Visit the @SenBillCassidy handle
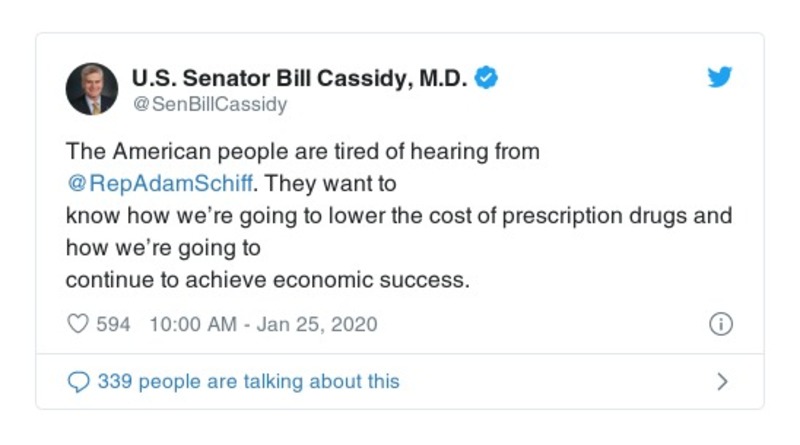Viewport: 800px width, 445px height. 208,104
